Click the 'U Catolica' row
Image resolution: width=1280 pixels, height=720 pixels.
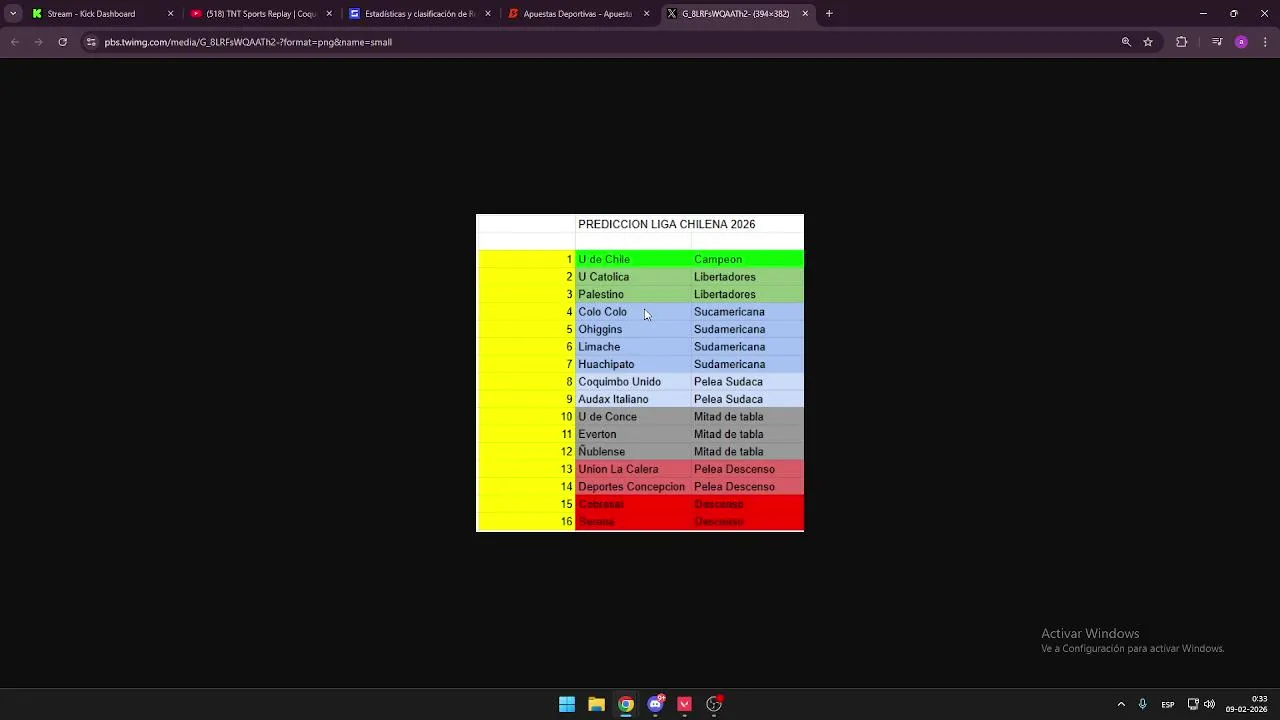pos(640,277)
